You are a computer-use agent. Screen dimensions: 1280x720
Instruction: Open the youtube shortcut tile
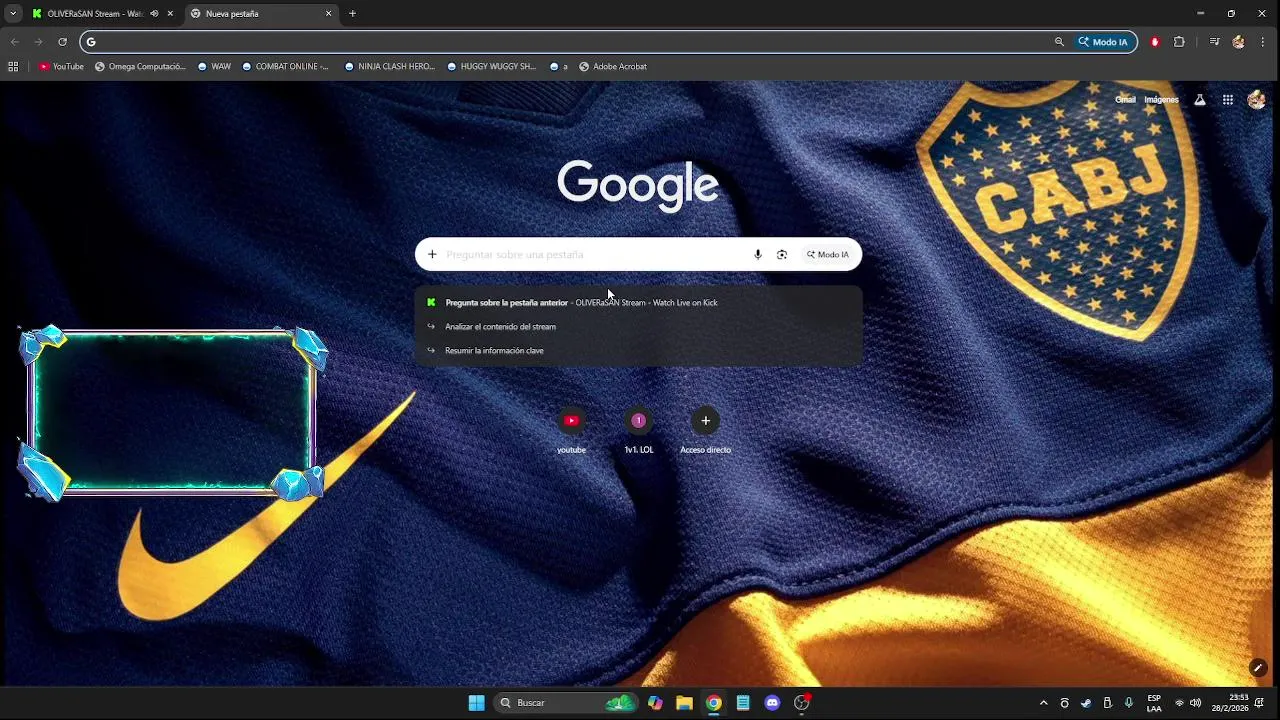pos(571,429)
